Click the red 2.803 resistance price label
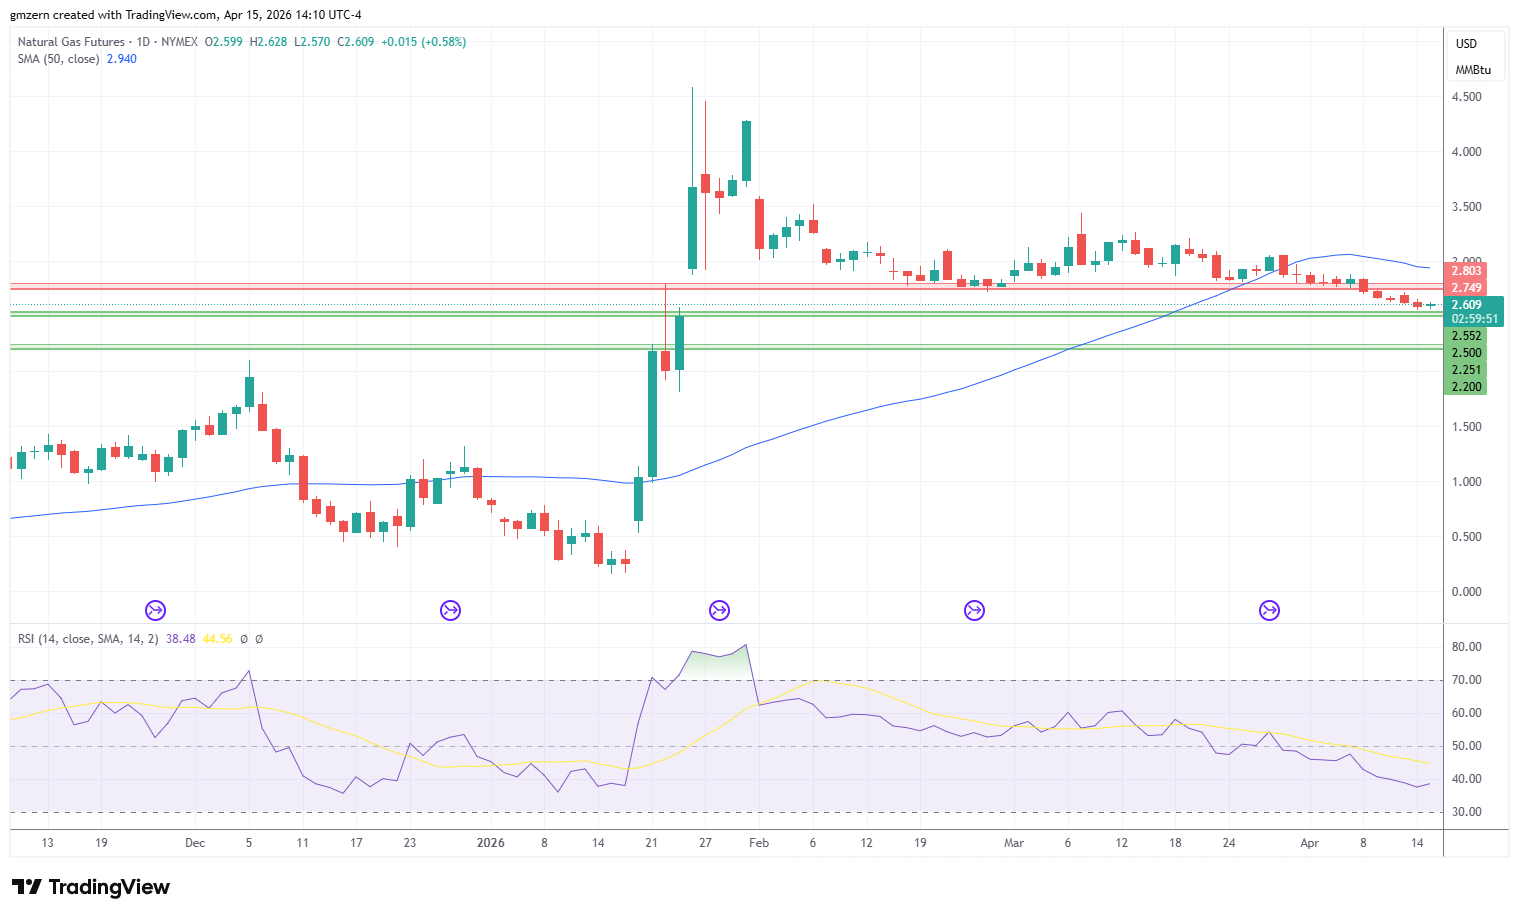The image size is (1519, 917). point(1466,271)
